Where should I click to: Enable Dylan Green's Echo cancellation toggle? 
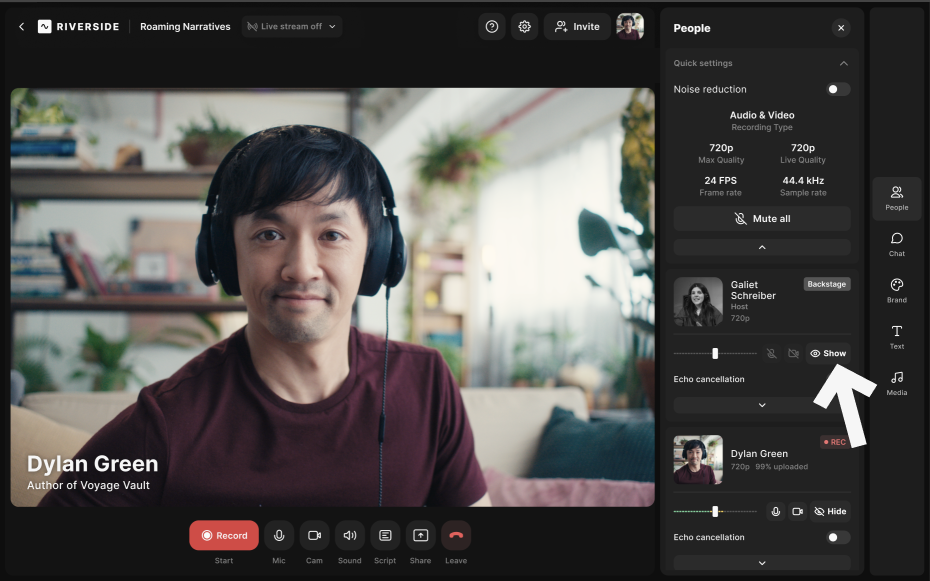(838, 537)
